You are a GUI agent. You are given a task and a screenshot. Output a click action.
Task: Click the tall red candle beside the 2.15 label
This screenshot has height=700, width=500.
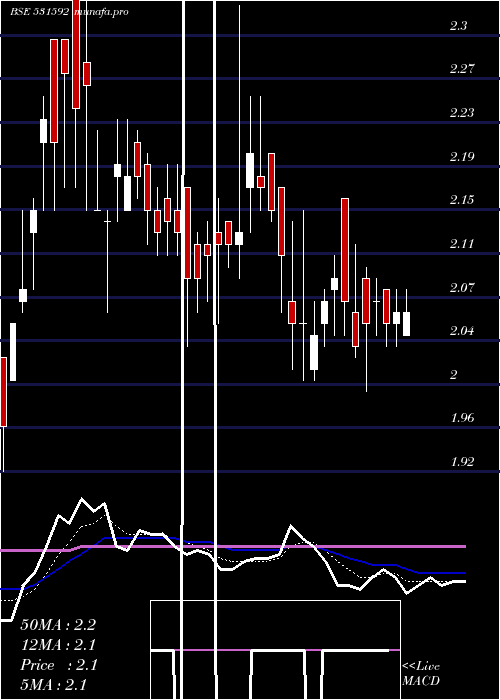pyautogui.click(x=345, y=250)
